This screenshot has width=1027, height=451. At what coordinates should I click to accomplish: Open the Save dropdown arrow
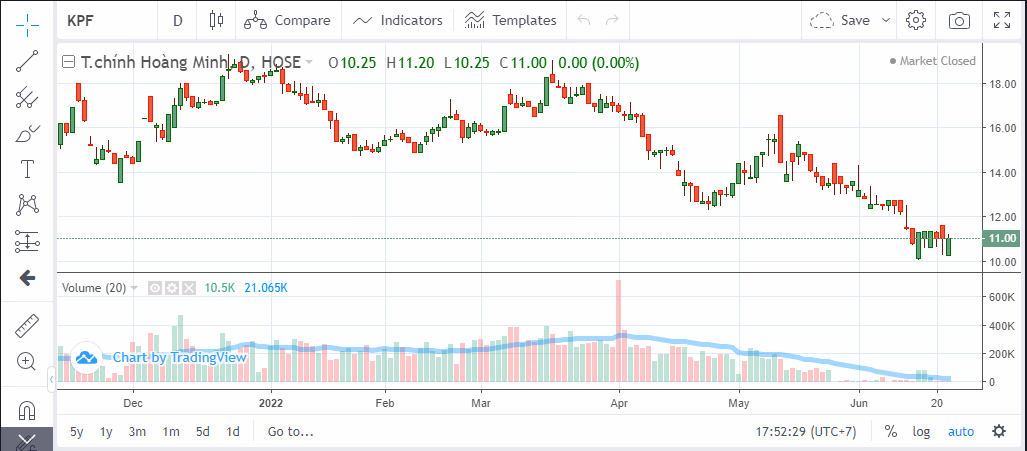pyautogui.click(x=887, y=20)
